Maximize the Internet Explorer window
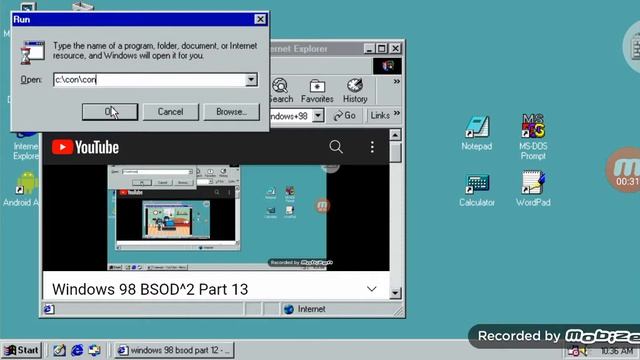 (x=381, y=49)
